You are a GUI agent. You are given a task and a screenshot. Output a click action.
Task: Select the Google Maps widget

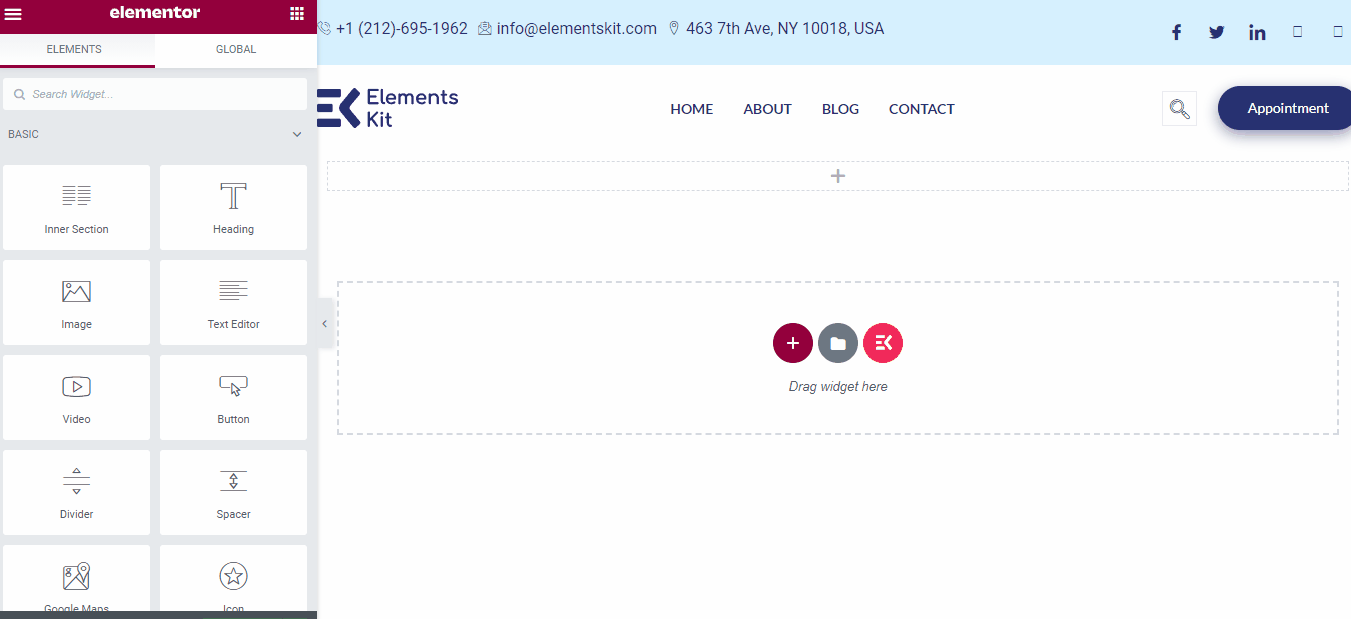pos(76,580)
